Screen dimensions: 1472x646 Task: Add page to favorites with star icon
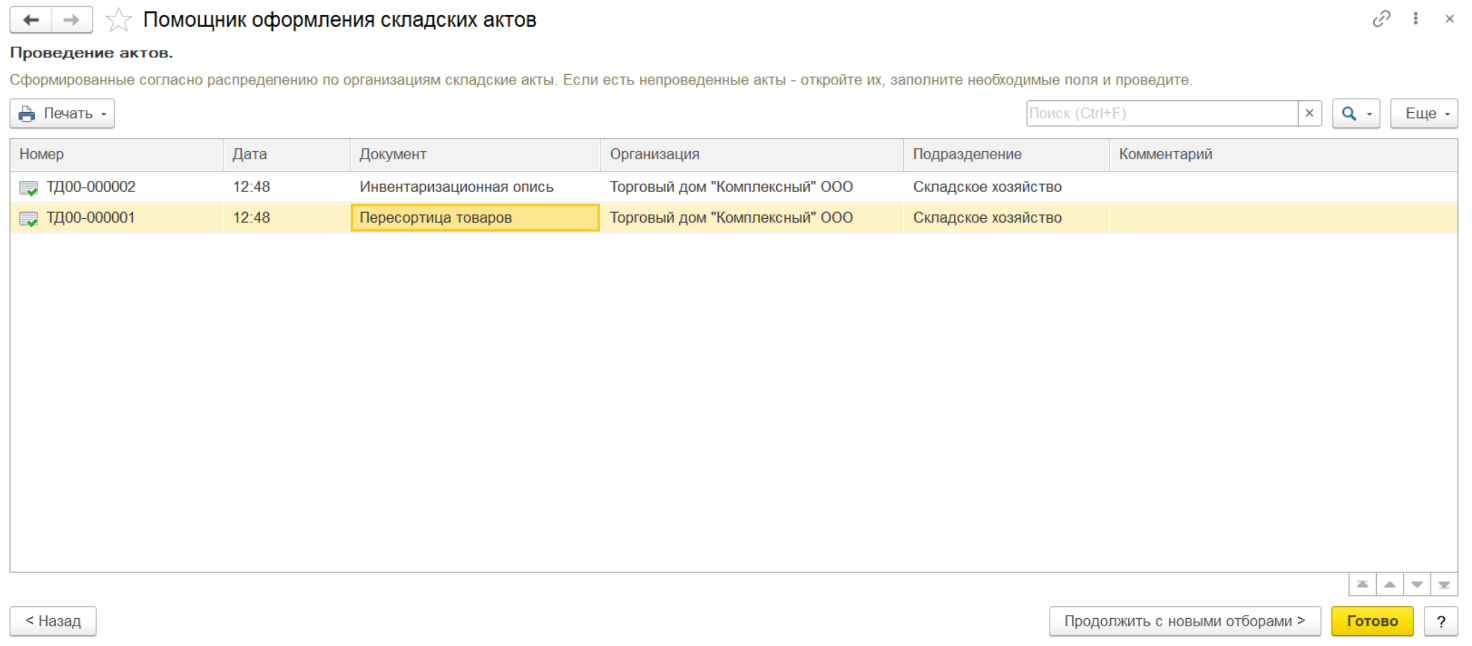[x=118, y=19]
